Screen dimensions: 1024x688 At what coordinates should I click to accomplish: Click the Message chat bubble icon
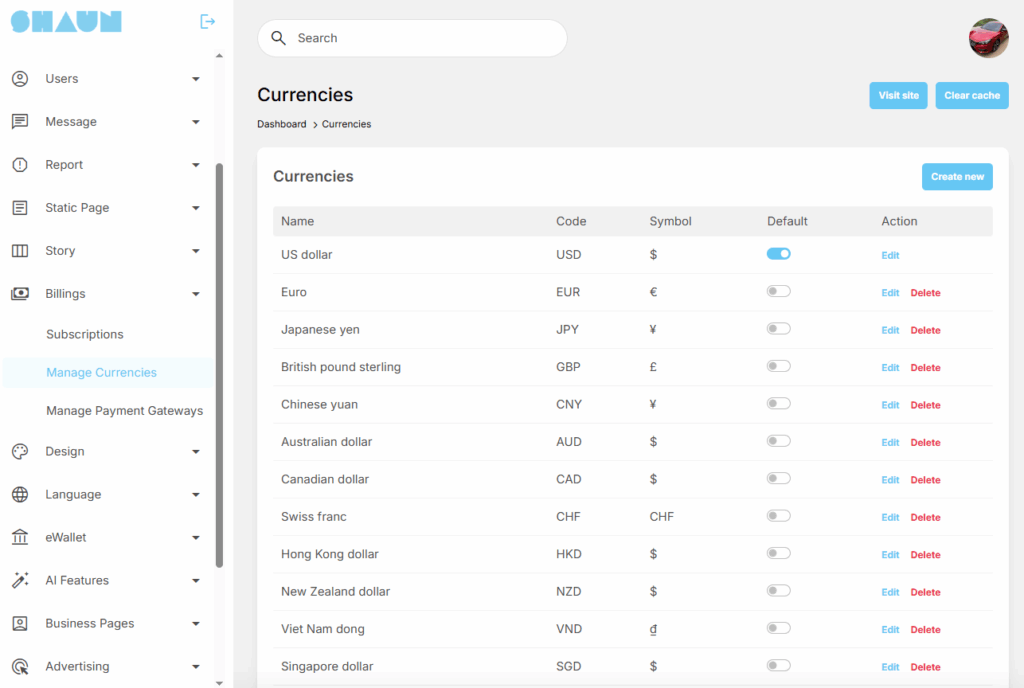coord(20,122)
